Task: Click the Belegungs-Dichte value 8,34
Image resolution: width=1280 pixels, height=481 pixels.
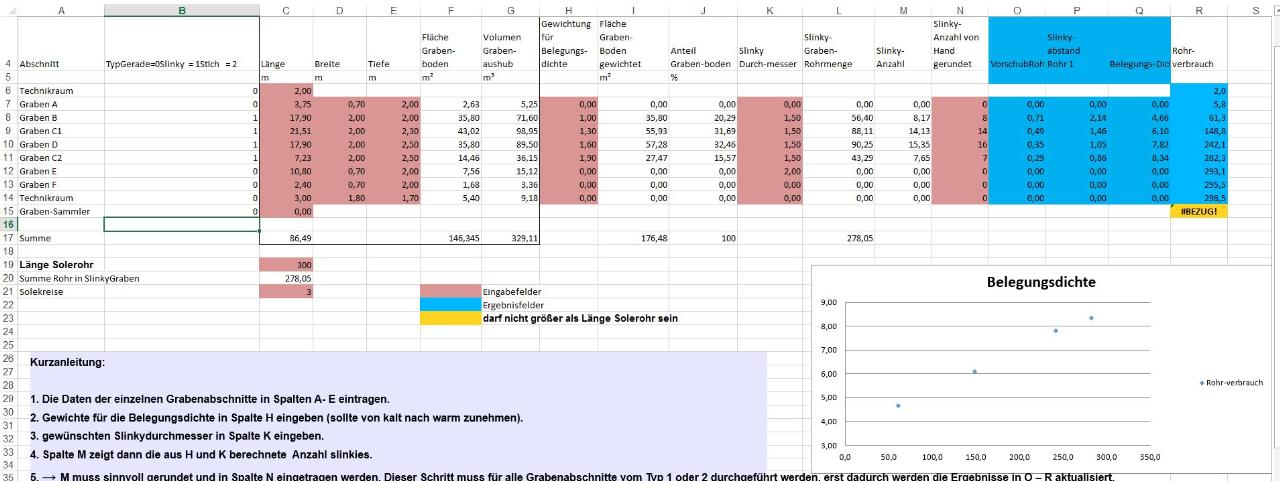Action: [1139, 158]
